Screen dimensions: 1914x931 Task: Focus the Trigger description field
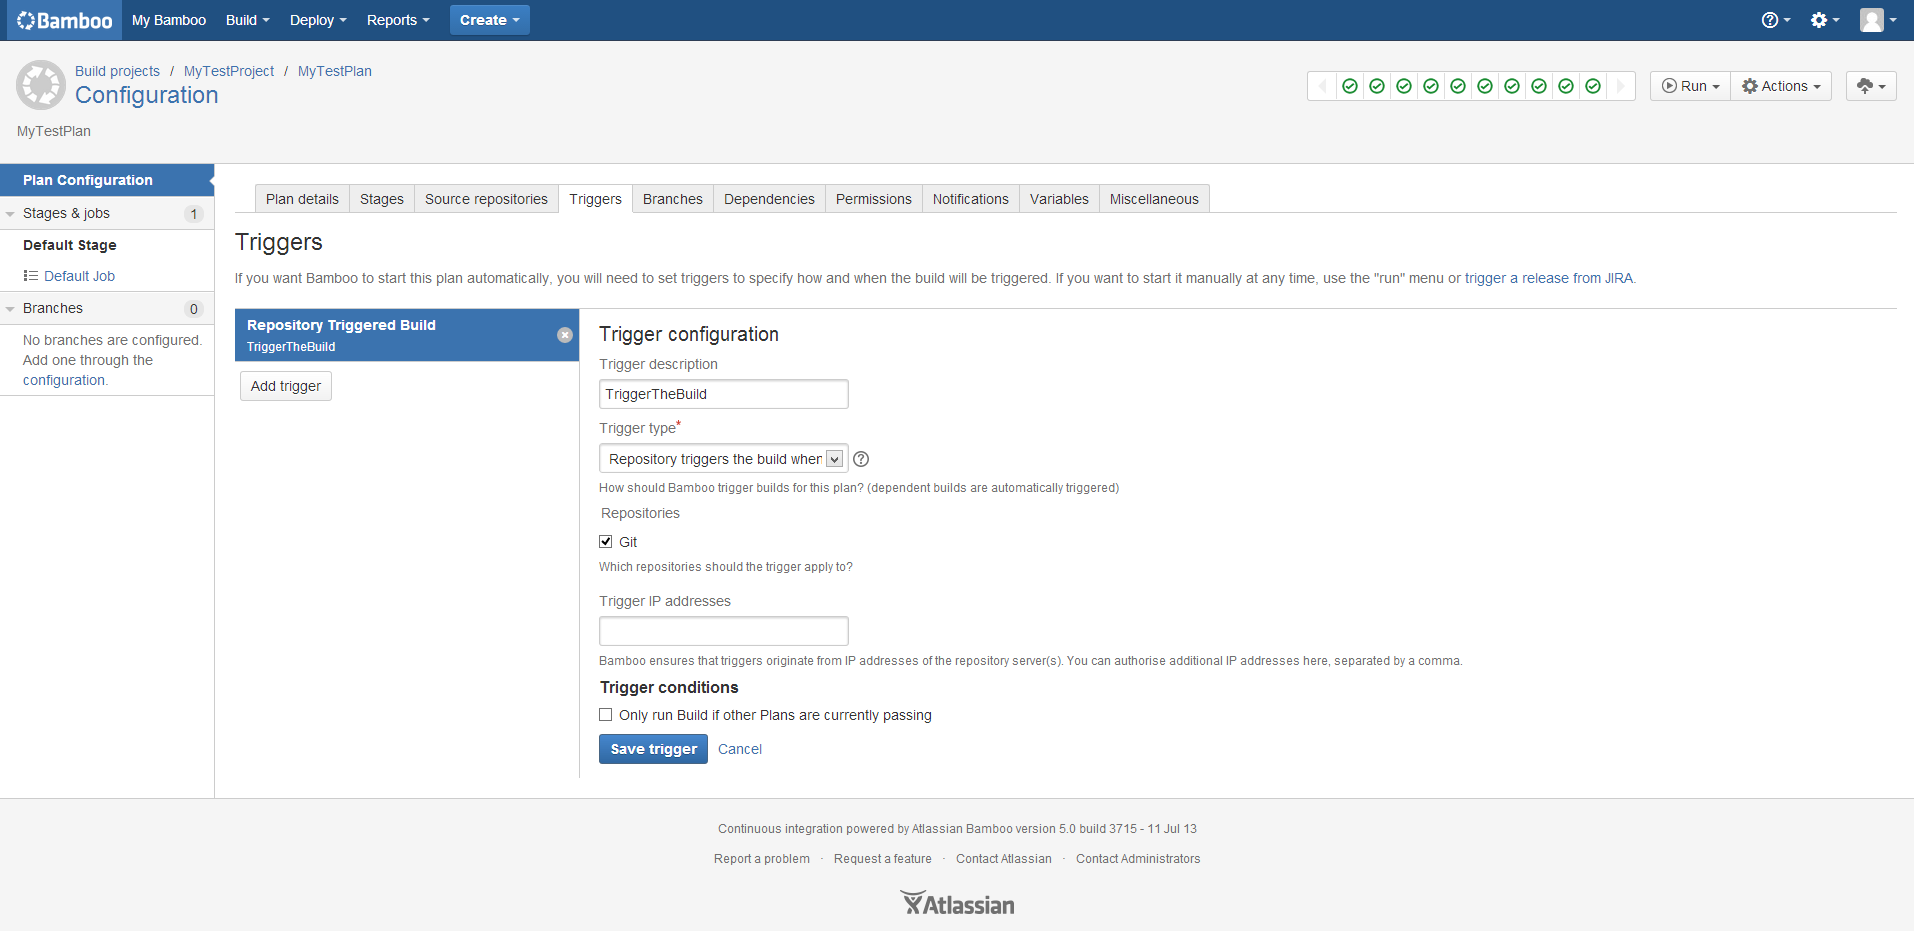coord(723,394)
